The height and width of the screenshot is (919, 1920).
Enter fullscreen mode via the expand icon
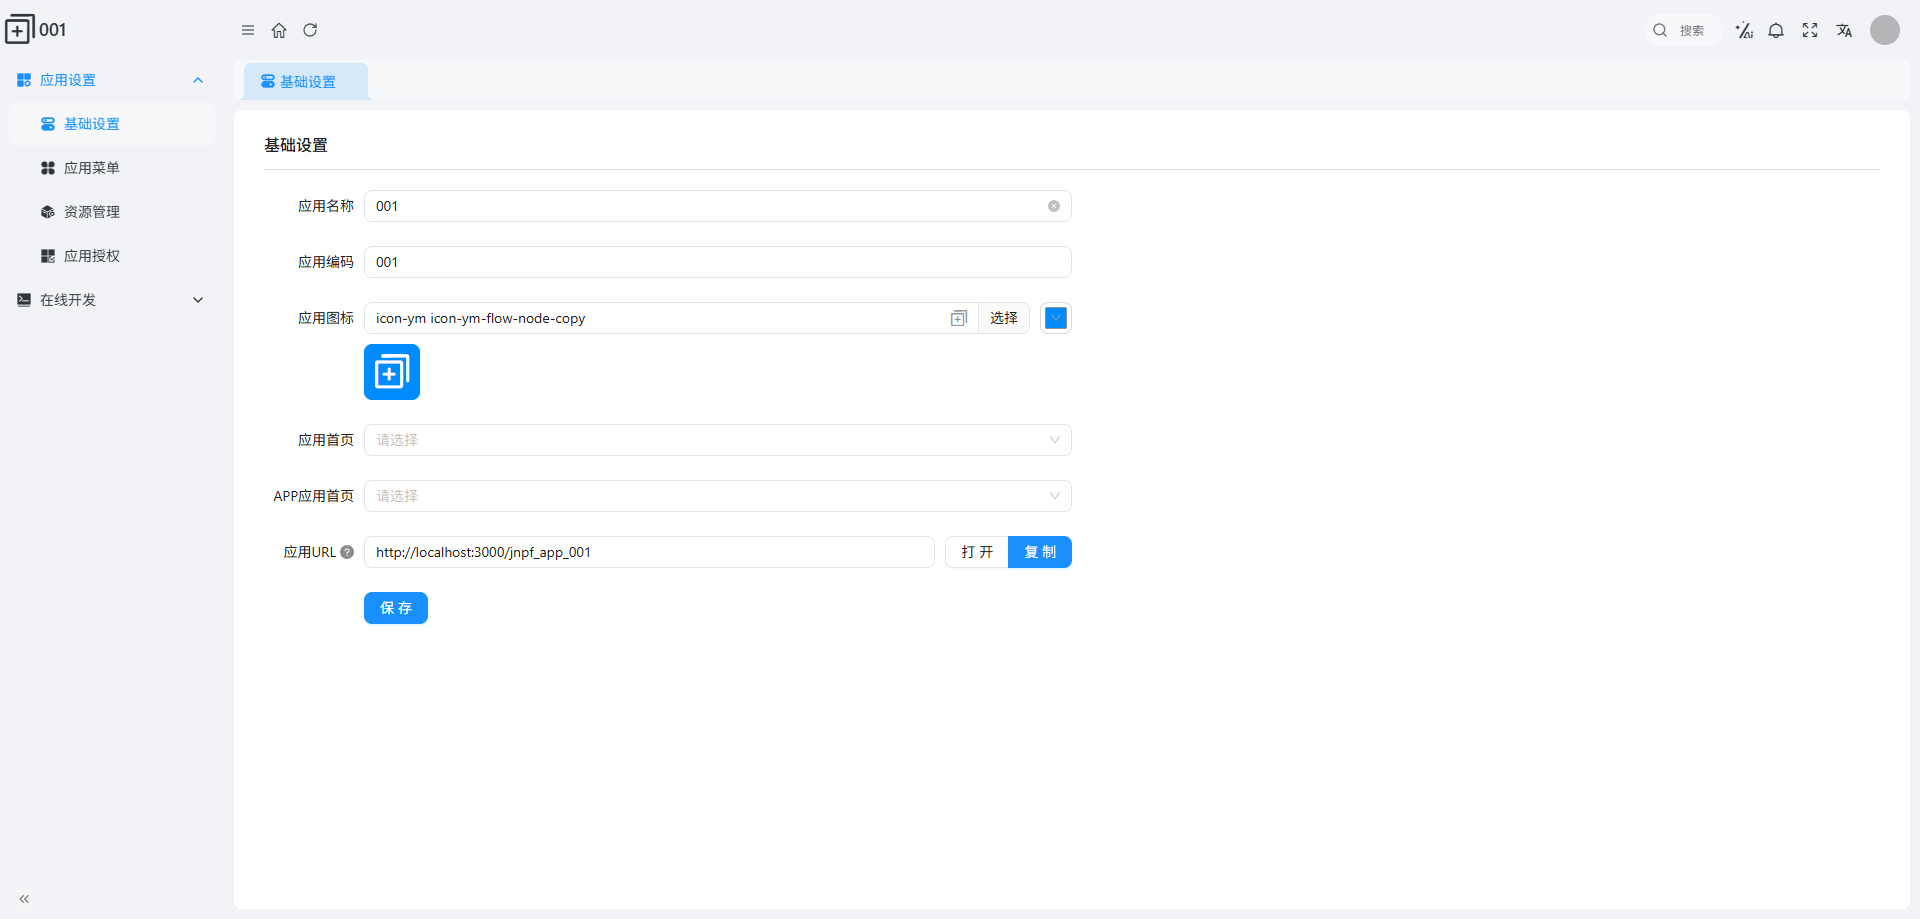pyautogui.click(x=1810, y=30)
